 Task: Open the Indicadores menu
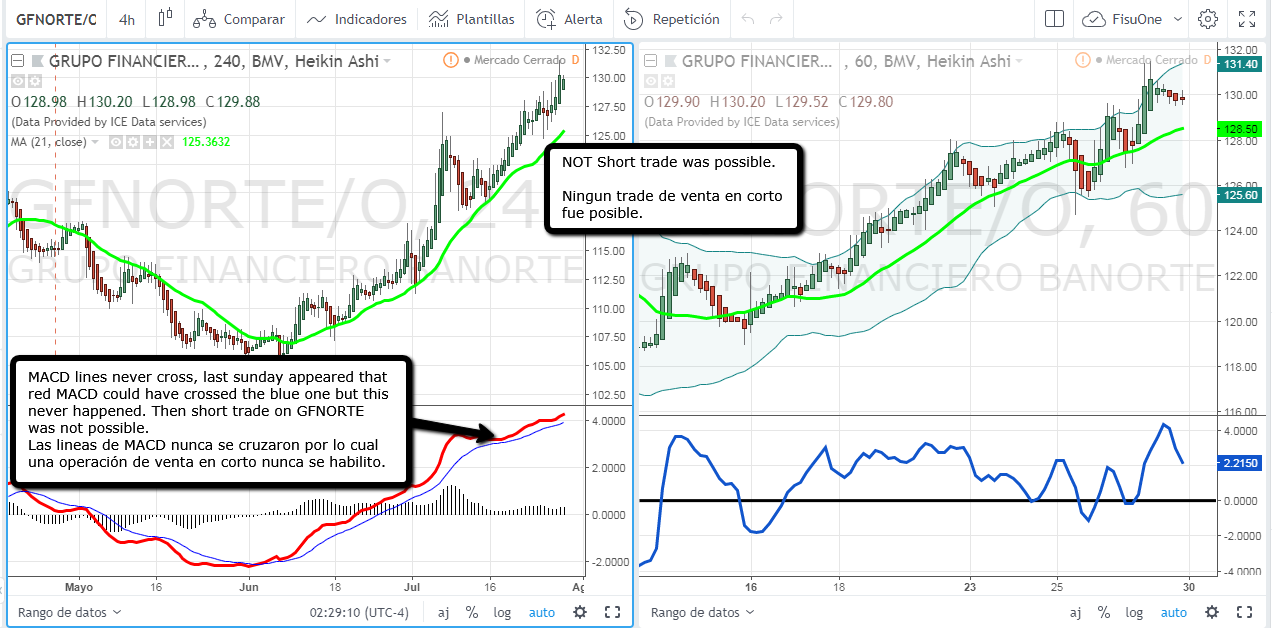[x=357, y=19]
